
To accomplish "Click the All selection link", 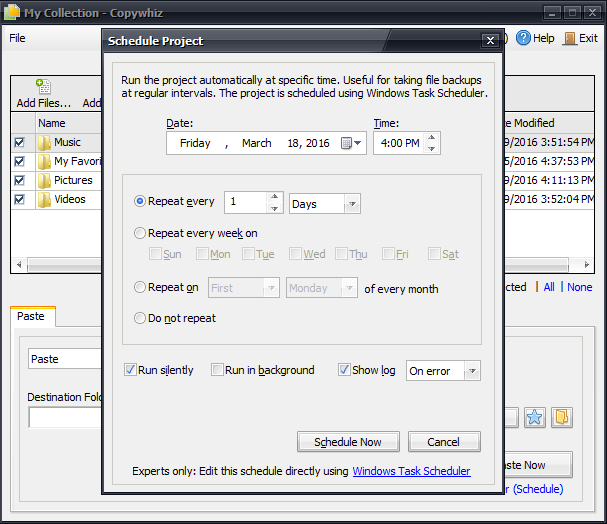I will pos(549,287).
